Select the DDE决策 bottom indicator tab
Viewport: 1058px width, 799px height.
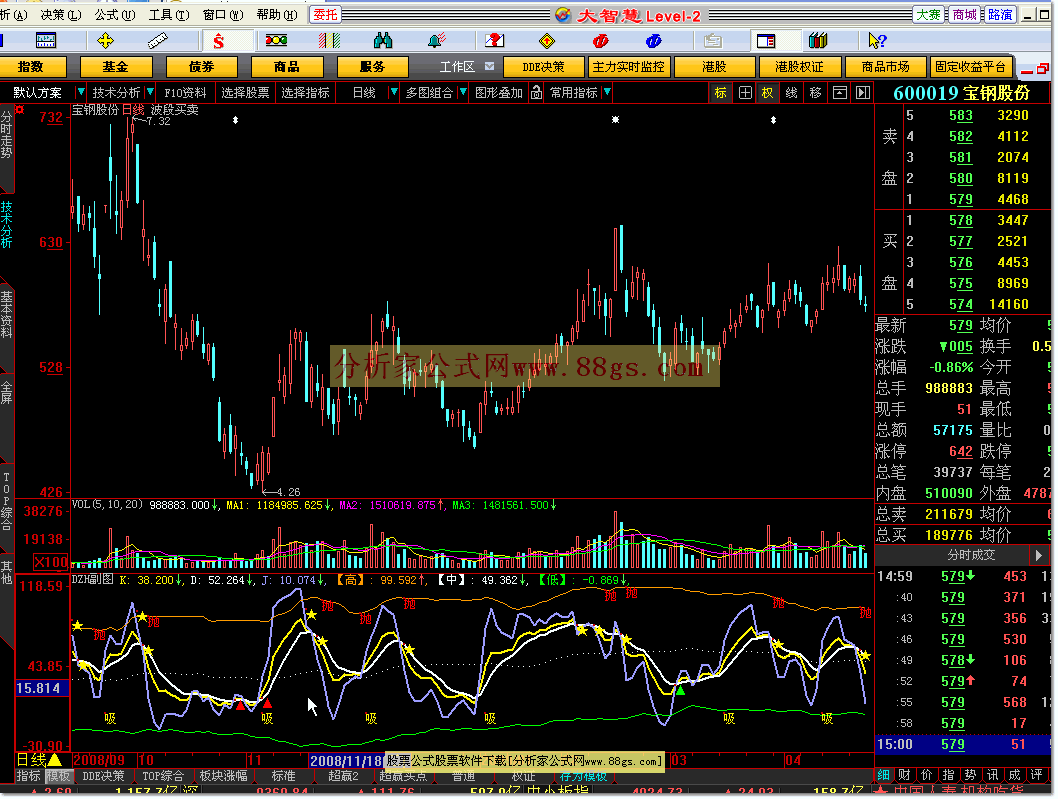pyautogui.click(x=103, y=776)
